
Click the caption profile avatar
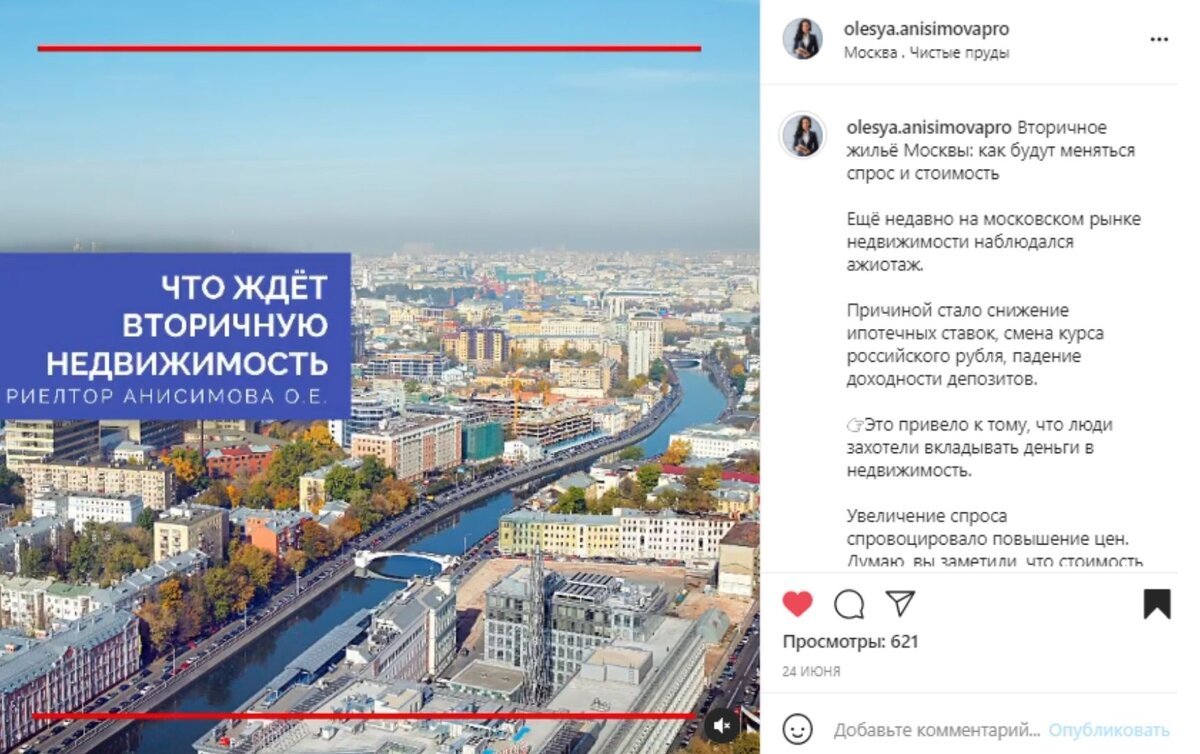(802, 135)
